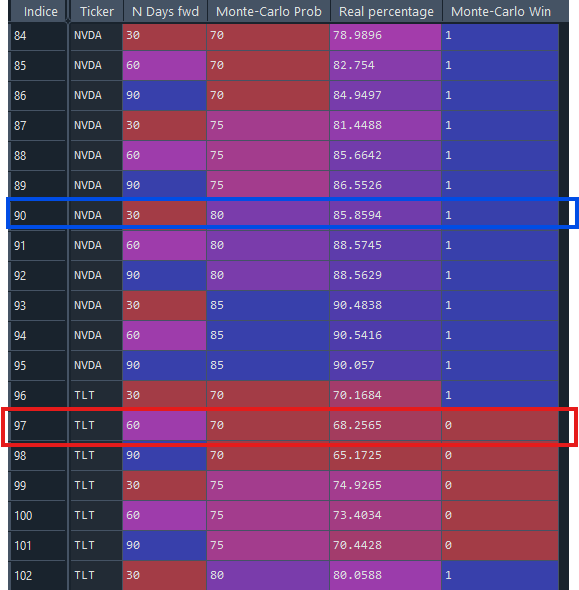Select the N Days fwd cell in row 101
This screenshot has height=590, width=579.
[x=164, y=545]
